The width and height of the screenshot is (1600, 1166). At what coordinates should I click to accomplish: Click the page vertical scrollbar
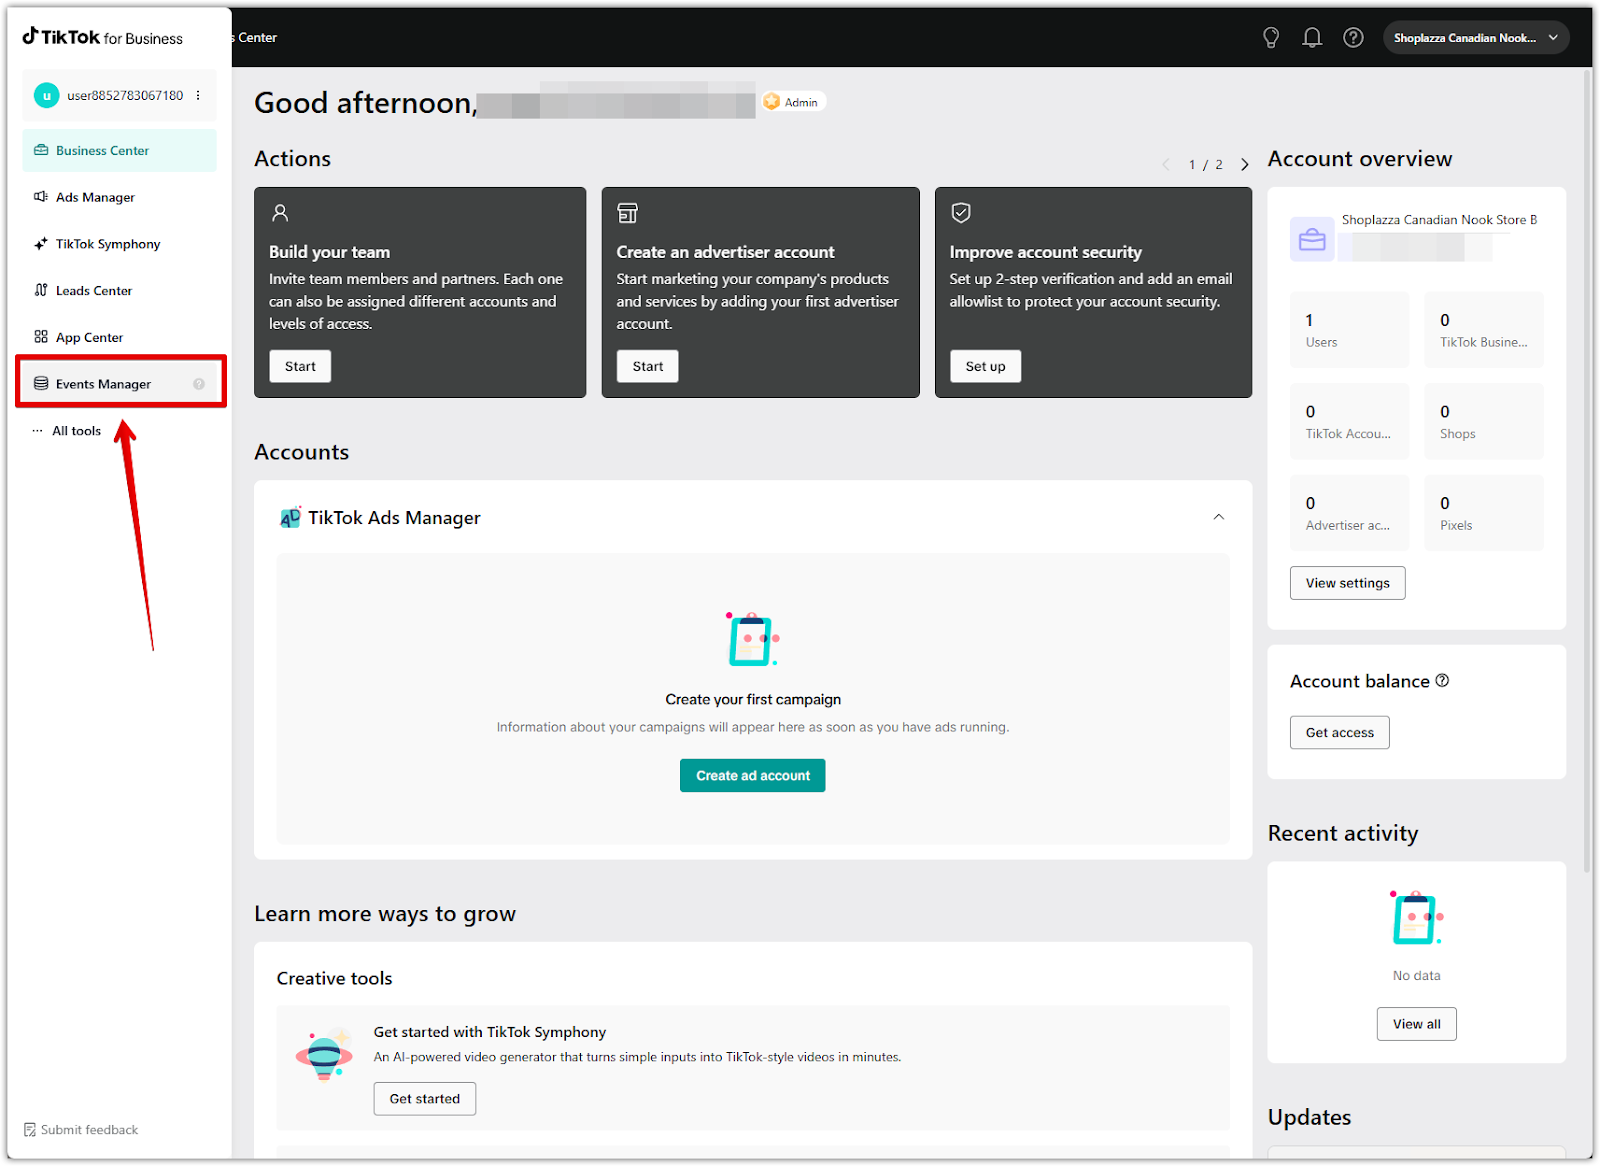[x=1587, y=470]
